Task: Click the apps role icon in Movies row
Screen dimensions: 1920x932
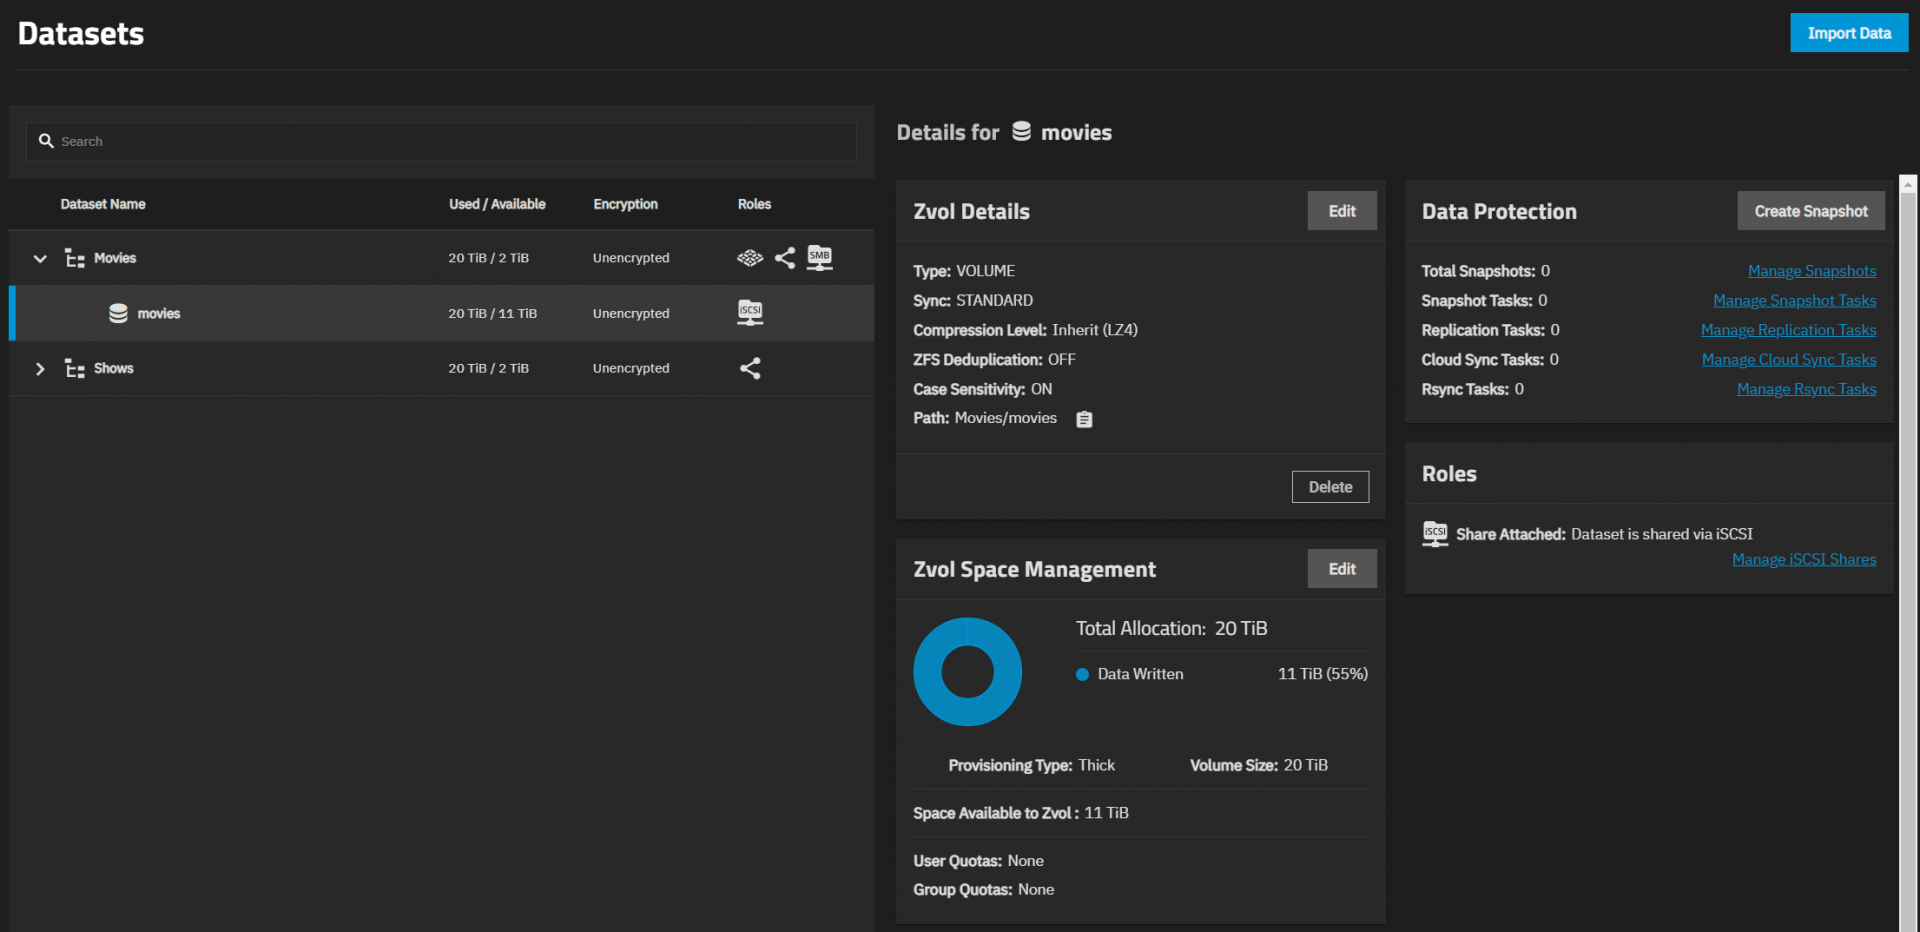Action: coord(750,258)
